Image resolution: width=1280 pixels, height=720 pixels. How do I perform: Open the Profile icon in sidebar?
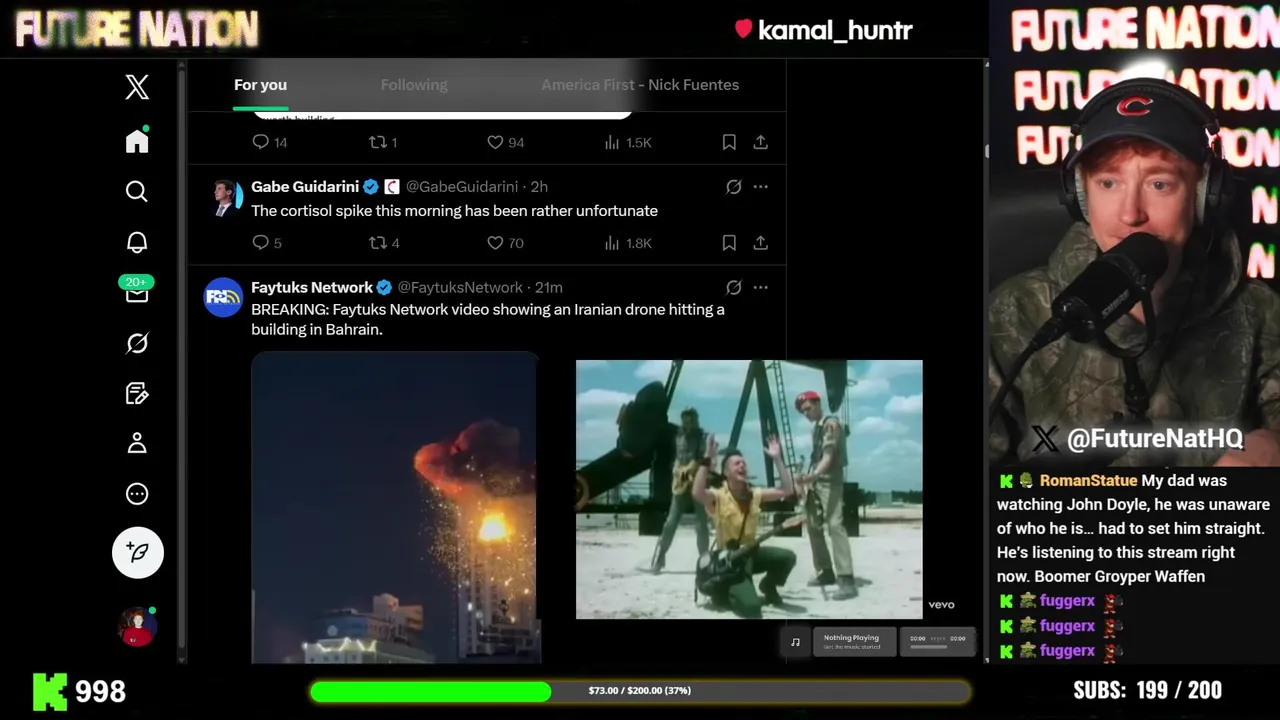[137, 443]
